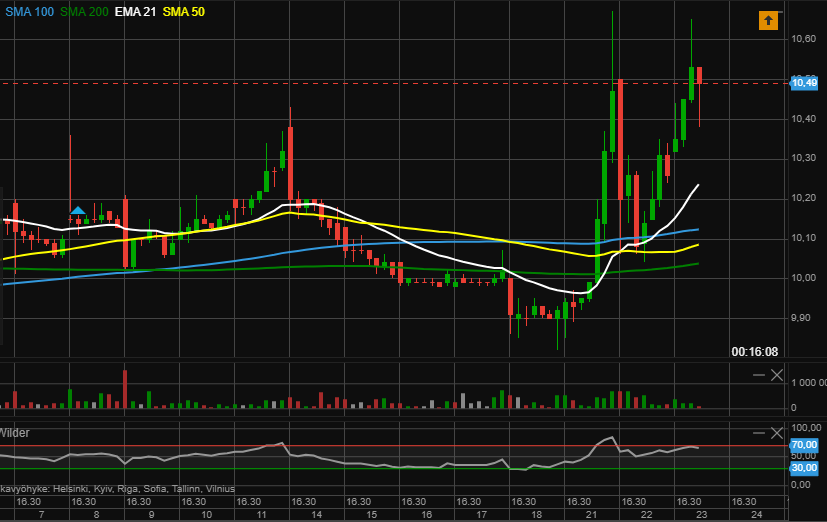The height and width of the screenshot is (522, 827).
Task: Close the volume panel with X
Action: tap(777, 374)
